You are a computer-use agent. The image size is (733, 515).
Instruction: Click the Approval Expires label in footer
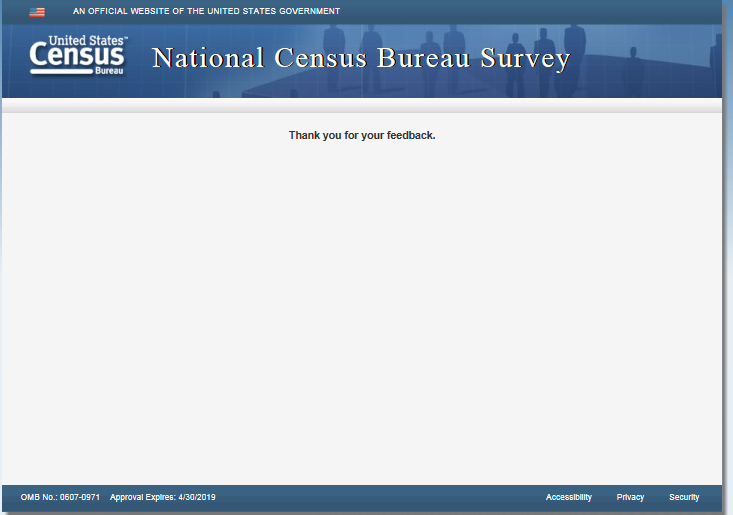(143, 497)
